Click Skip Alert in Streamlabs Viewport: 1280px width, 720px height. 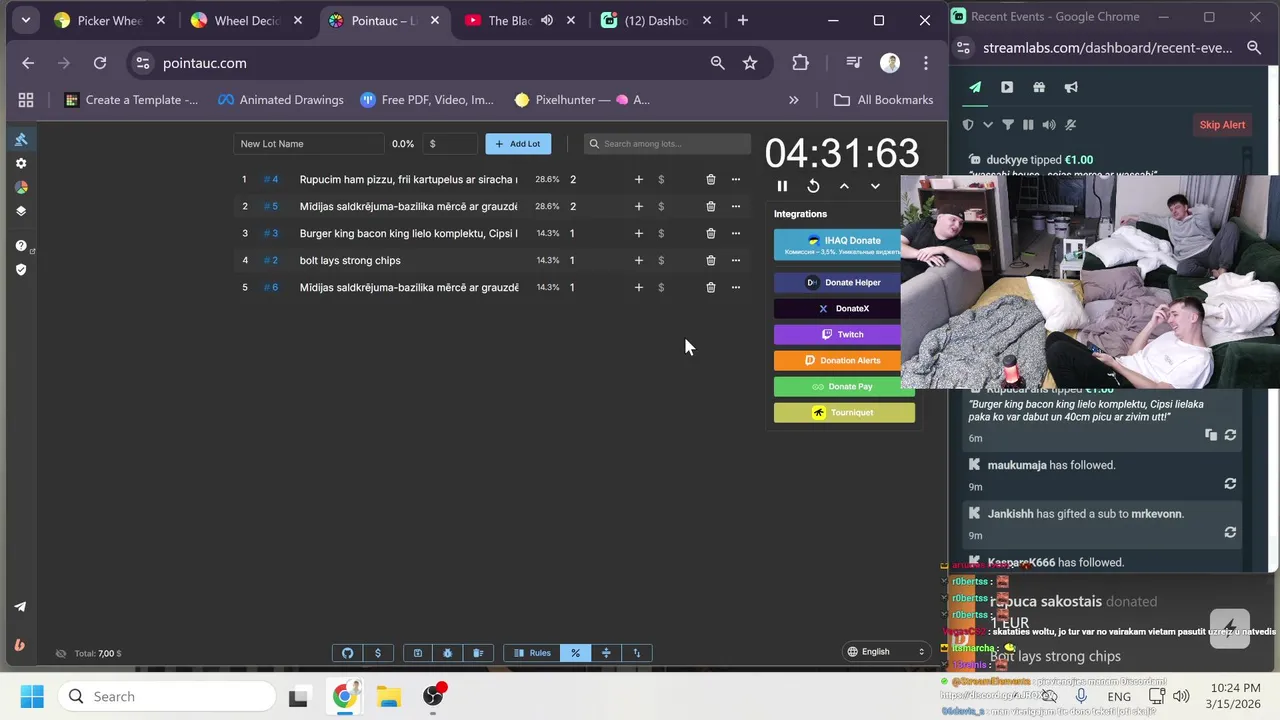click(1222, 125)
